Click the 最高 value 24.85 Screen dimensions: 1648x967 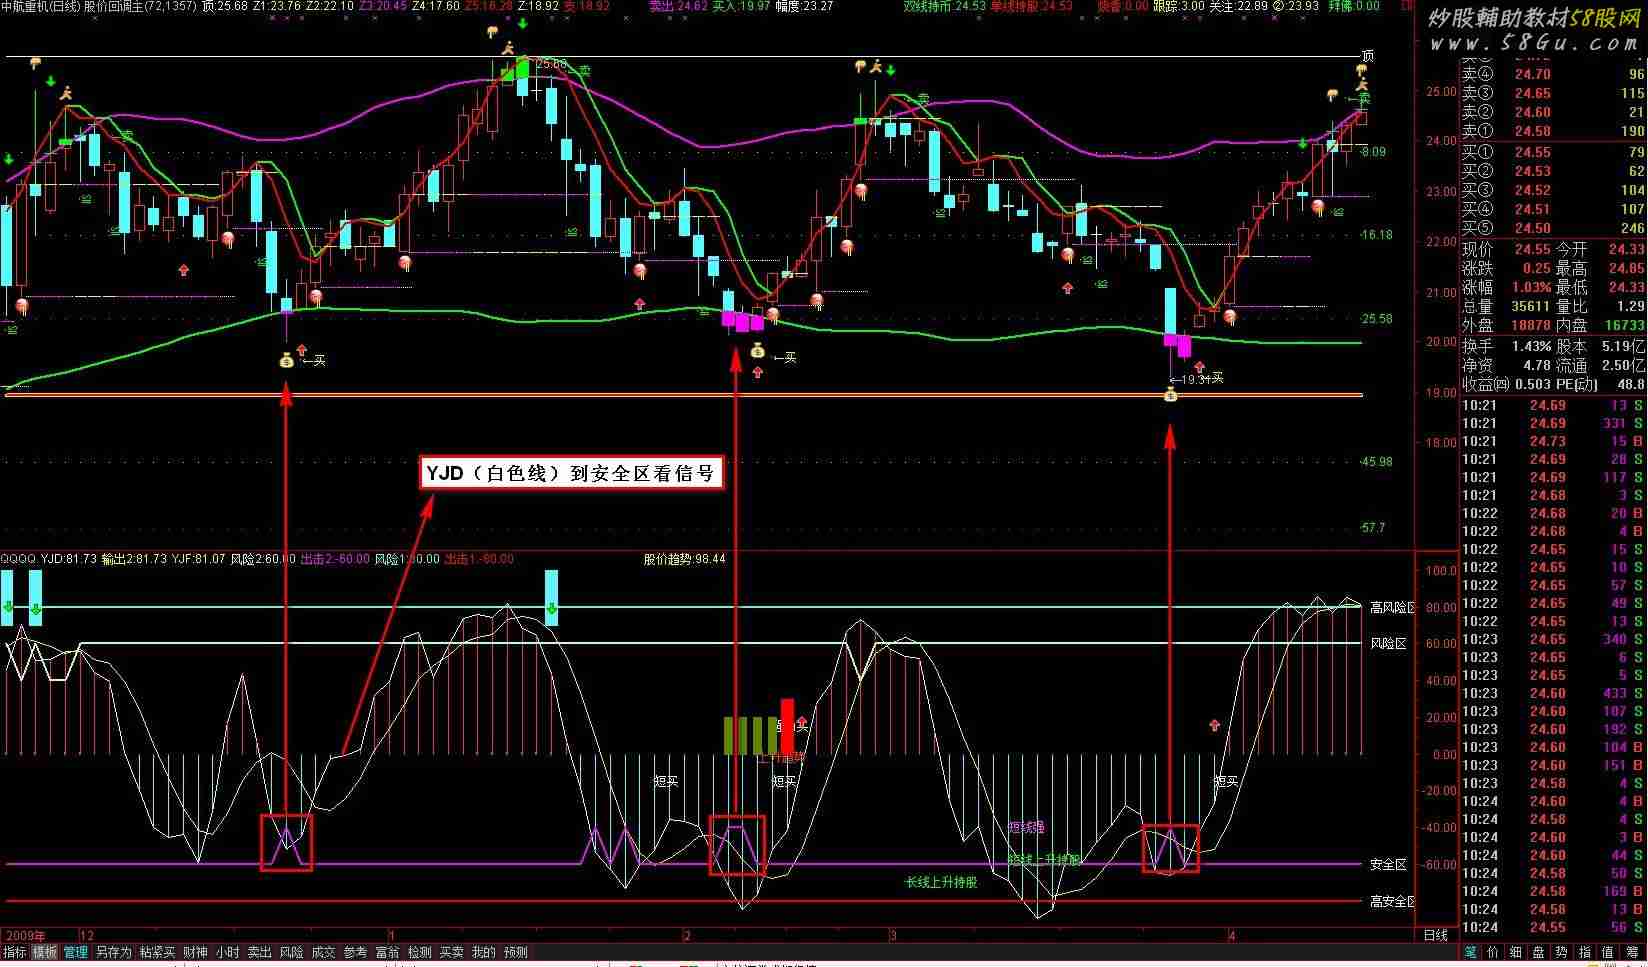(x=1626, y=269)
